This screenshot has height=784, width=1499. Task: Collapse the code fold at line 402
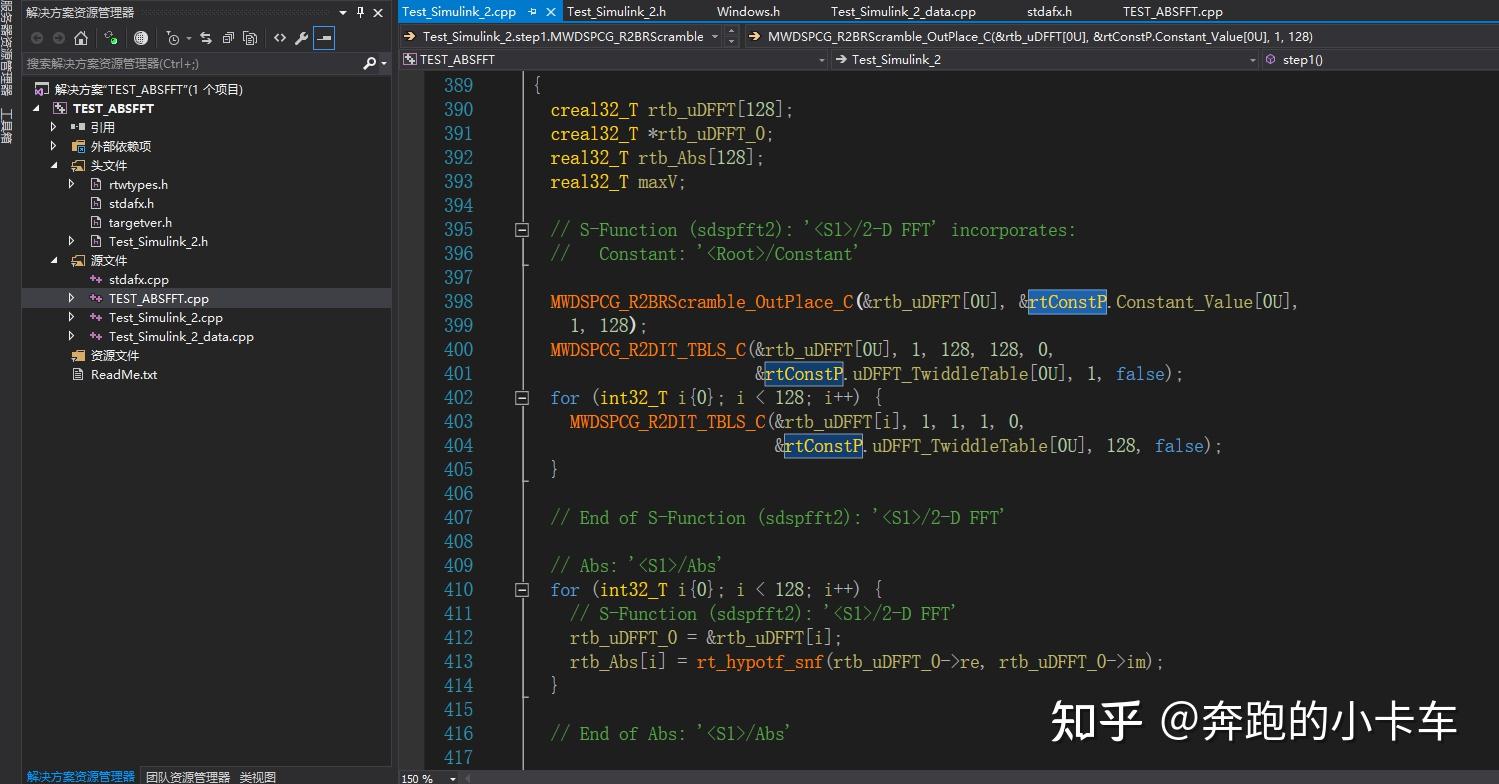[x=521, y=397]
